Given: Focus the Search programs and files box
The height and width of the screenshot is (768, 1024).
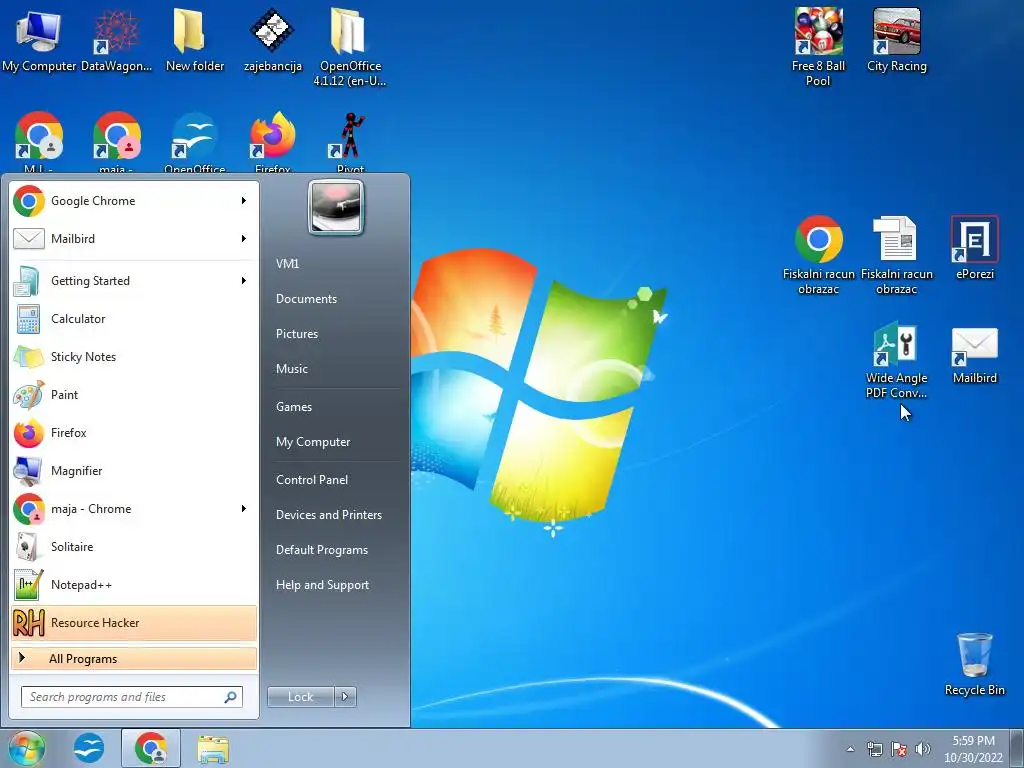Looking at the screenshot, I should 131,697.
